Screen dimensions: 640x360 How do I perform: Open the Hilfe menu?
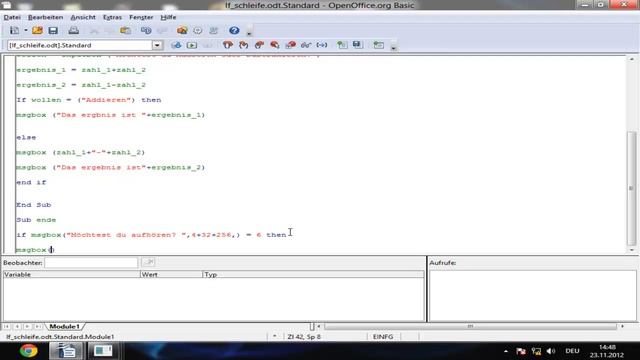[x=168, y=17]
